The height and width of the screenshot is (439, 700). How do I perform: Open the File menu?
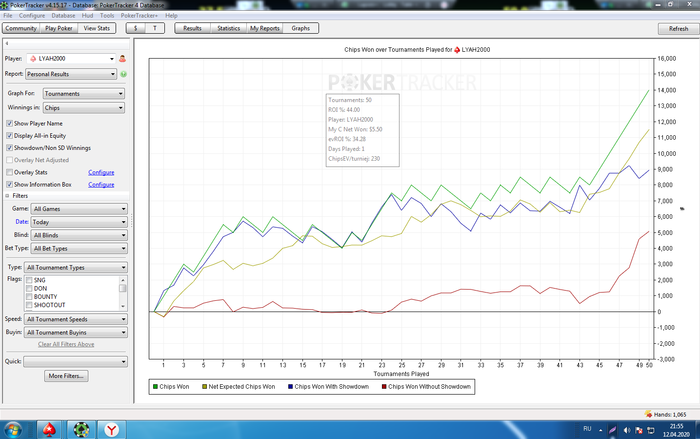[8, 15]
